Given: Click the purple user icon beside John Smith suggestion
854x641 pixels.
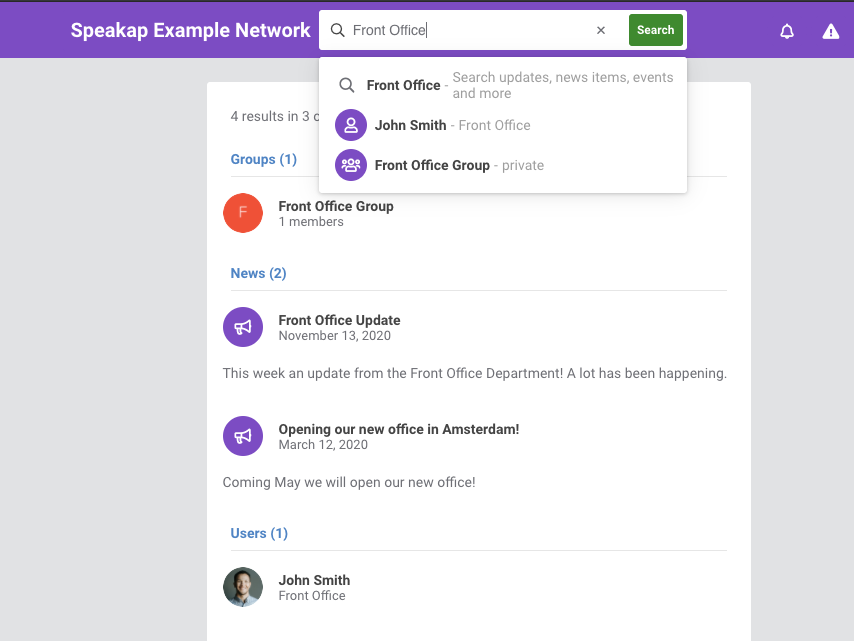Looking at the screenshot, I should 351,125.
